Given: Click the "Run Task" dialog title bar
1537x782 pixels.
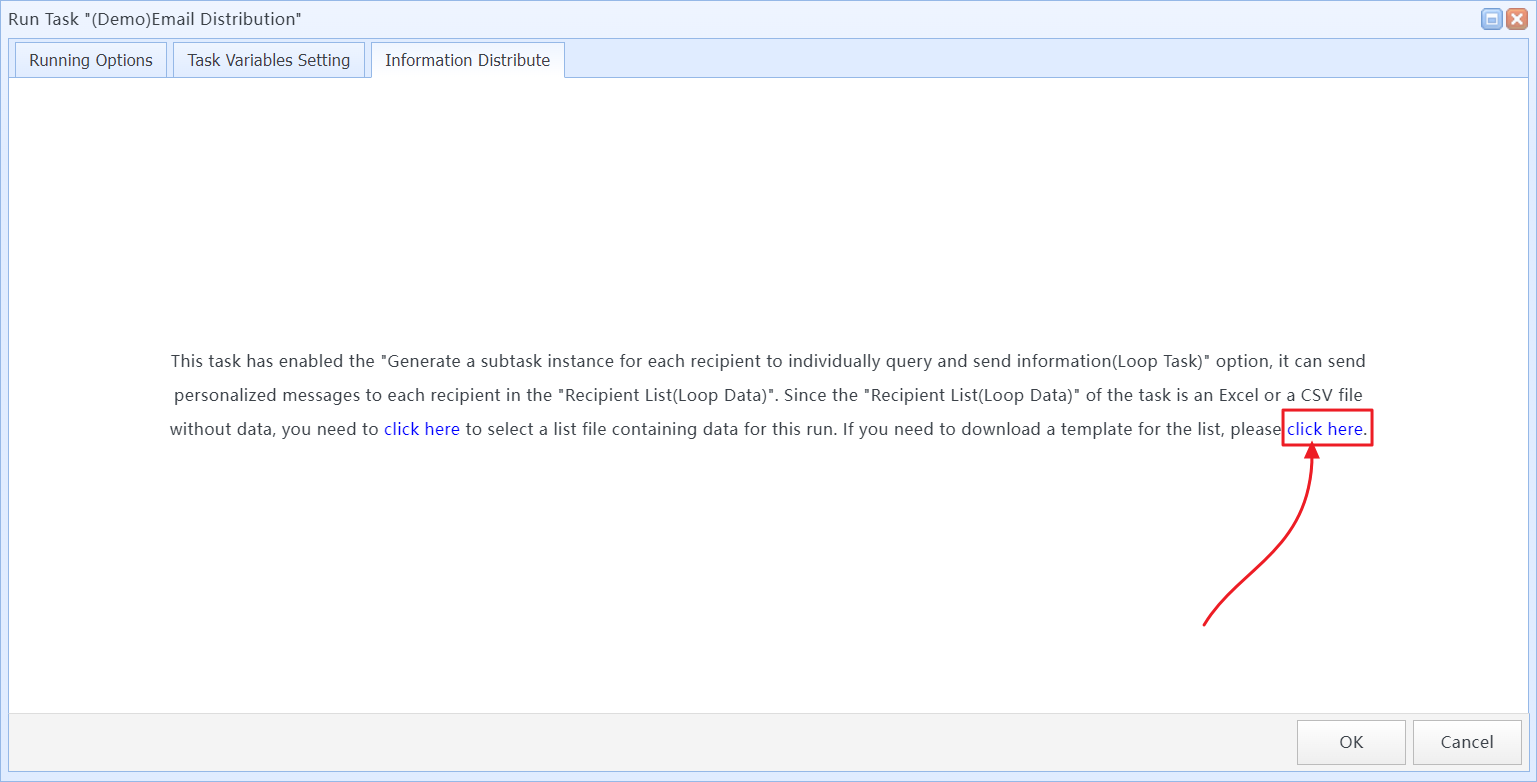Looking at the screenshot, I should [x=700, y=19].
